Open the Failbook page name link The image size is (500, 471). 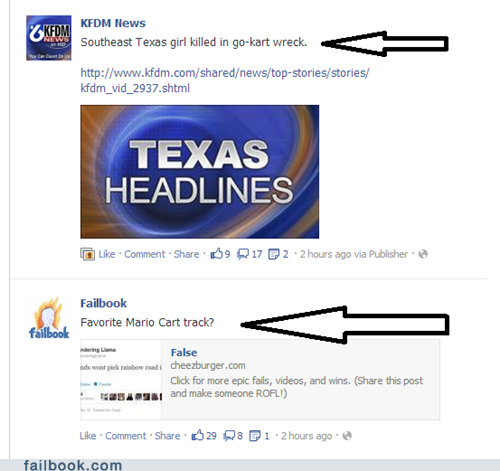[104, 303]
